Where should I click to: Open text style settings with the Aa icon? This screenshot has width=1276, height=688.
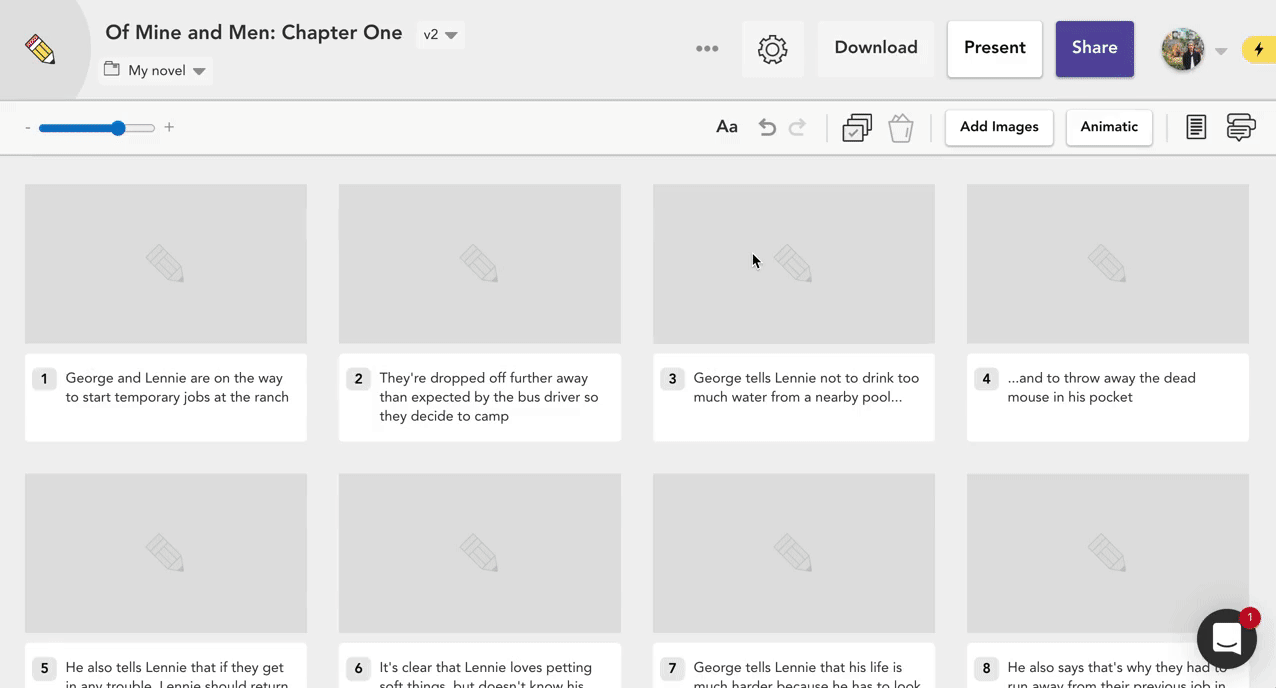point(726,127)
